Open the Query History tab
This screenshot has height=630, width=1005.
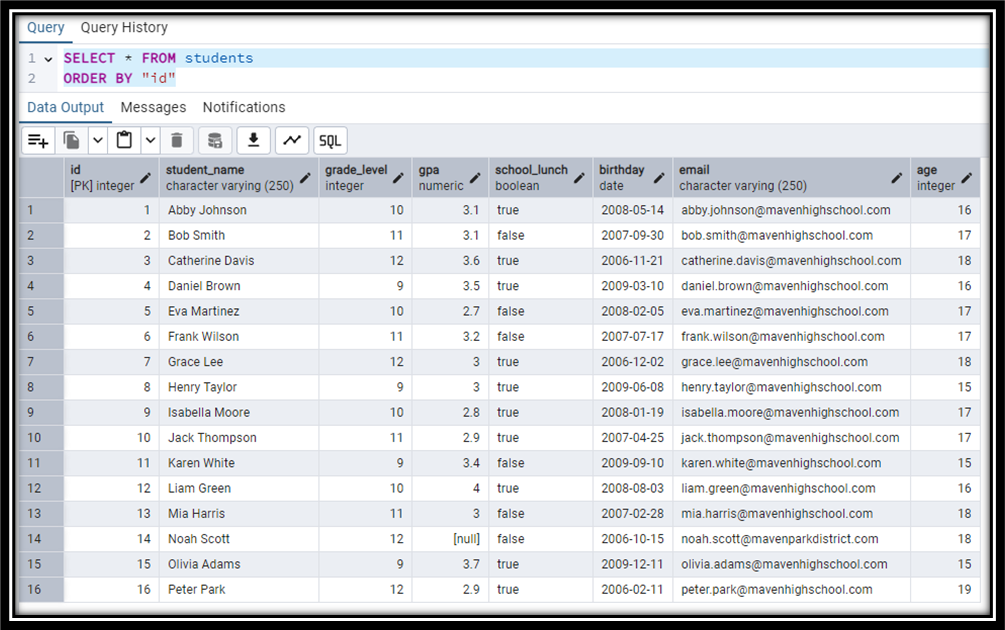point(124,28)
